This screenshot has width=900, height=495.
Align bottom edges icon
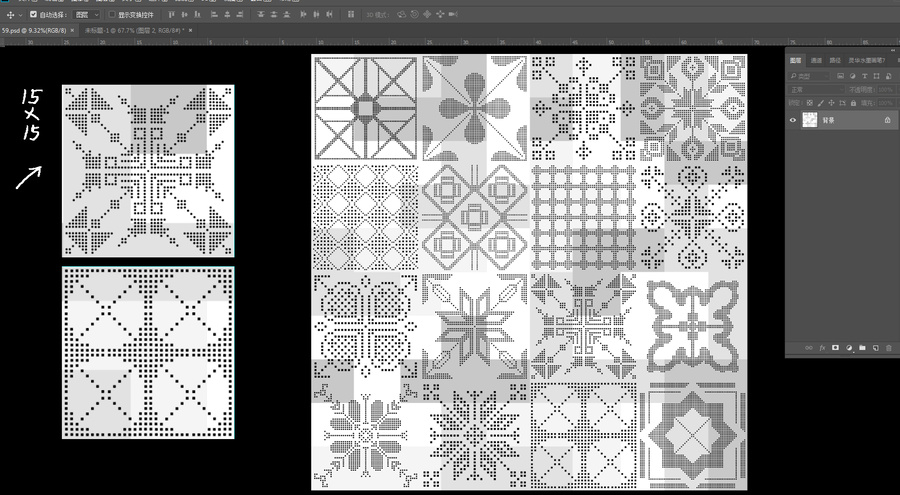tap(197, 14)
